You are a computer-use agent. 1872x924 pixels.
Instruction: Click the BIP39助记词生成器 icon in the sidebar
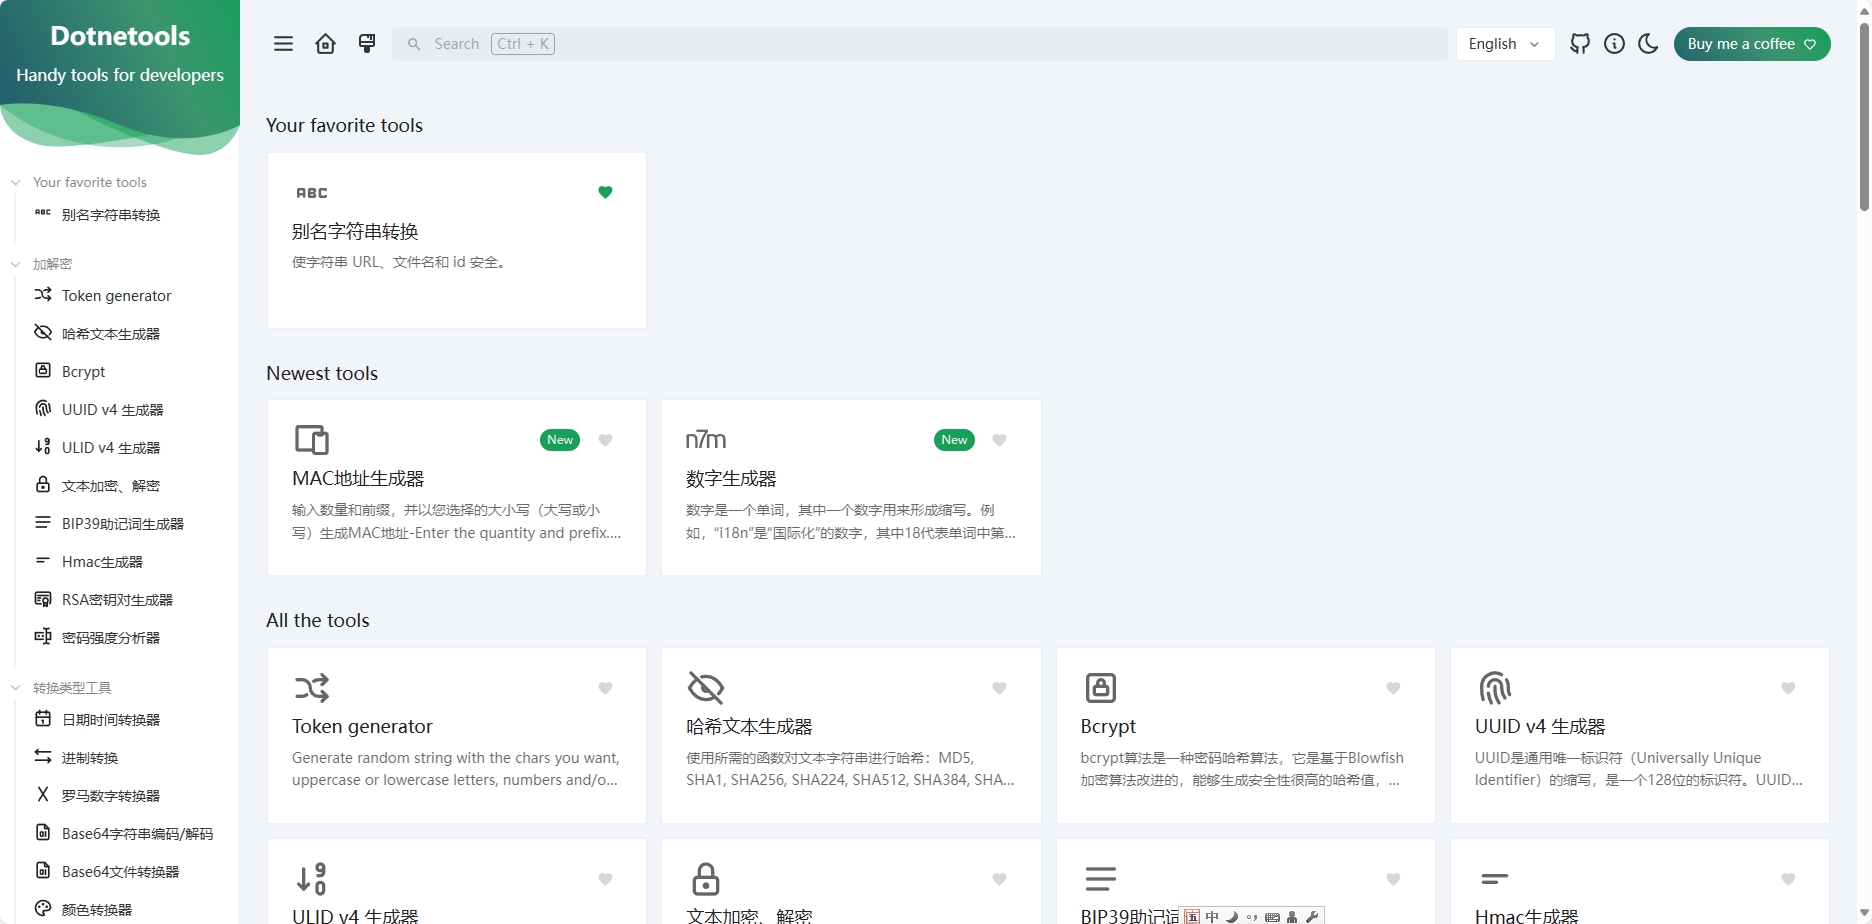tap(43, 523)
